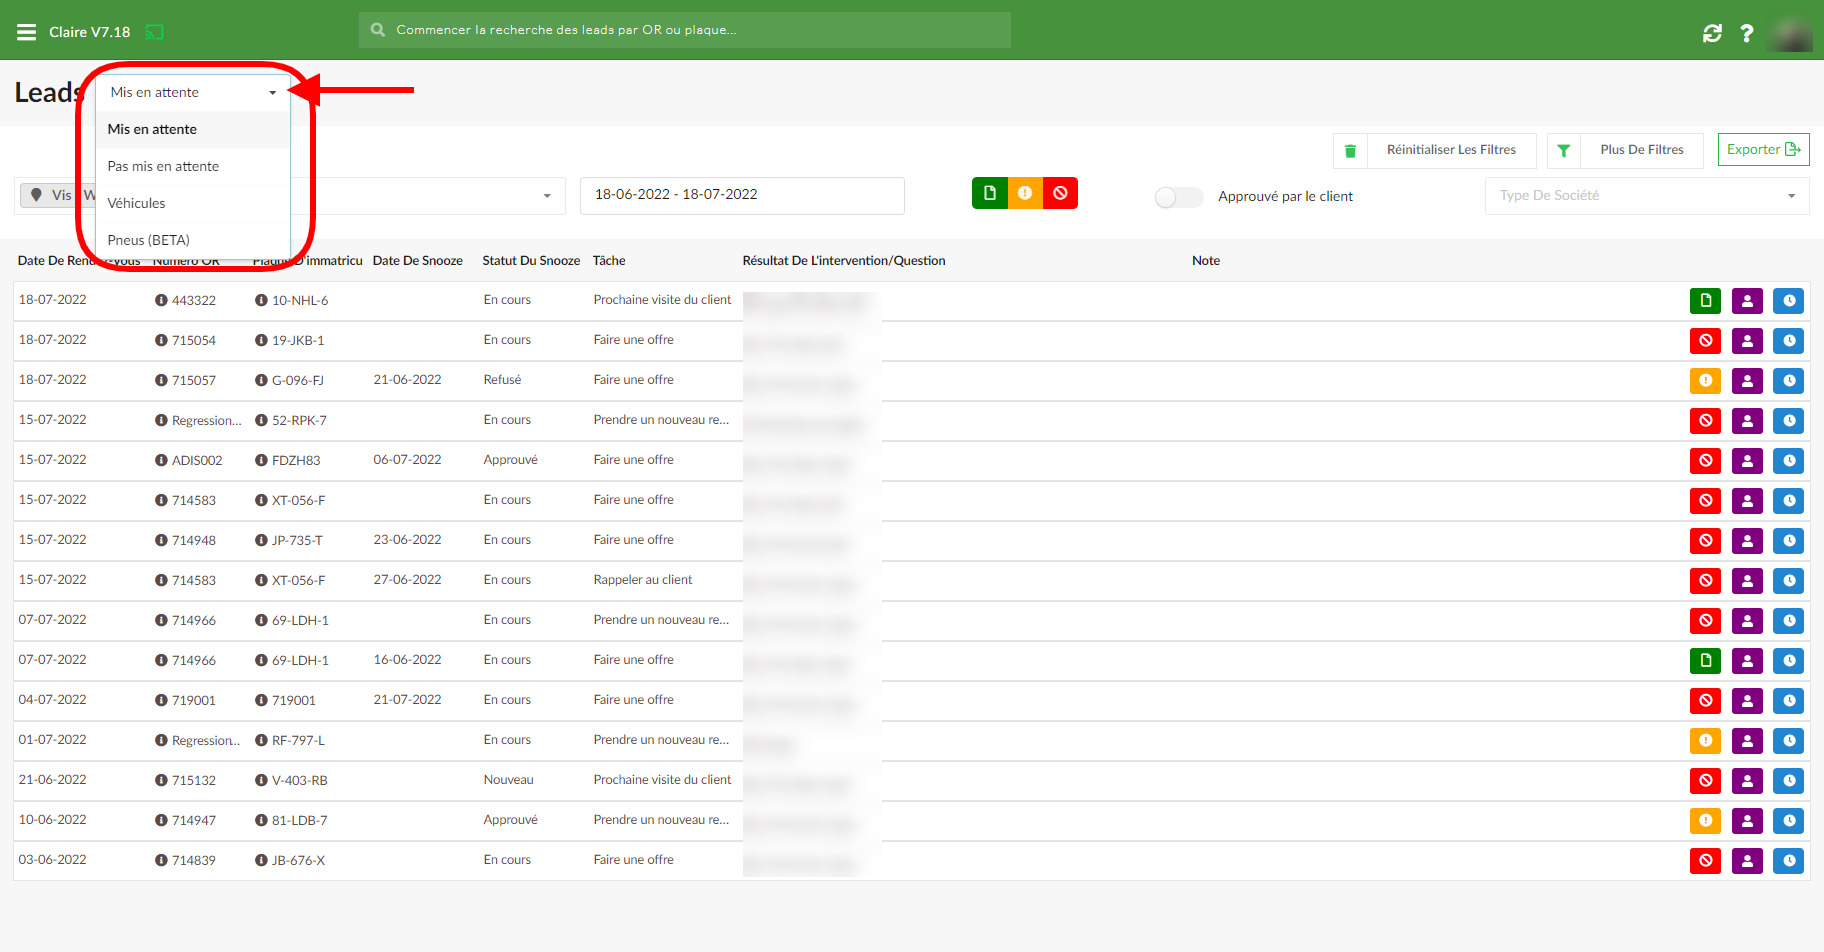The width and height of the screenshot is (1824, 952).
Task: Click info icon next to plate FDZH83
Action: [x=261, y=460]
